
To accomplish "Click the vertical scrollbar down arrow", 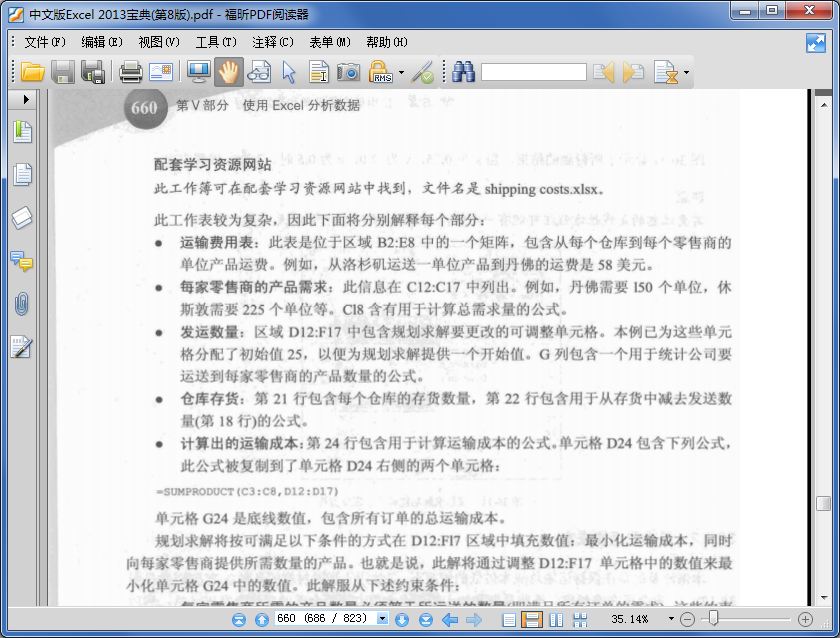I will pyautogui.click(x=824, y=598).
